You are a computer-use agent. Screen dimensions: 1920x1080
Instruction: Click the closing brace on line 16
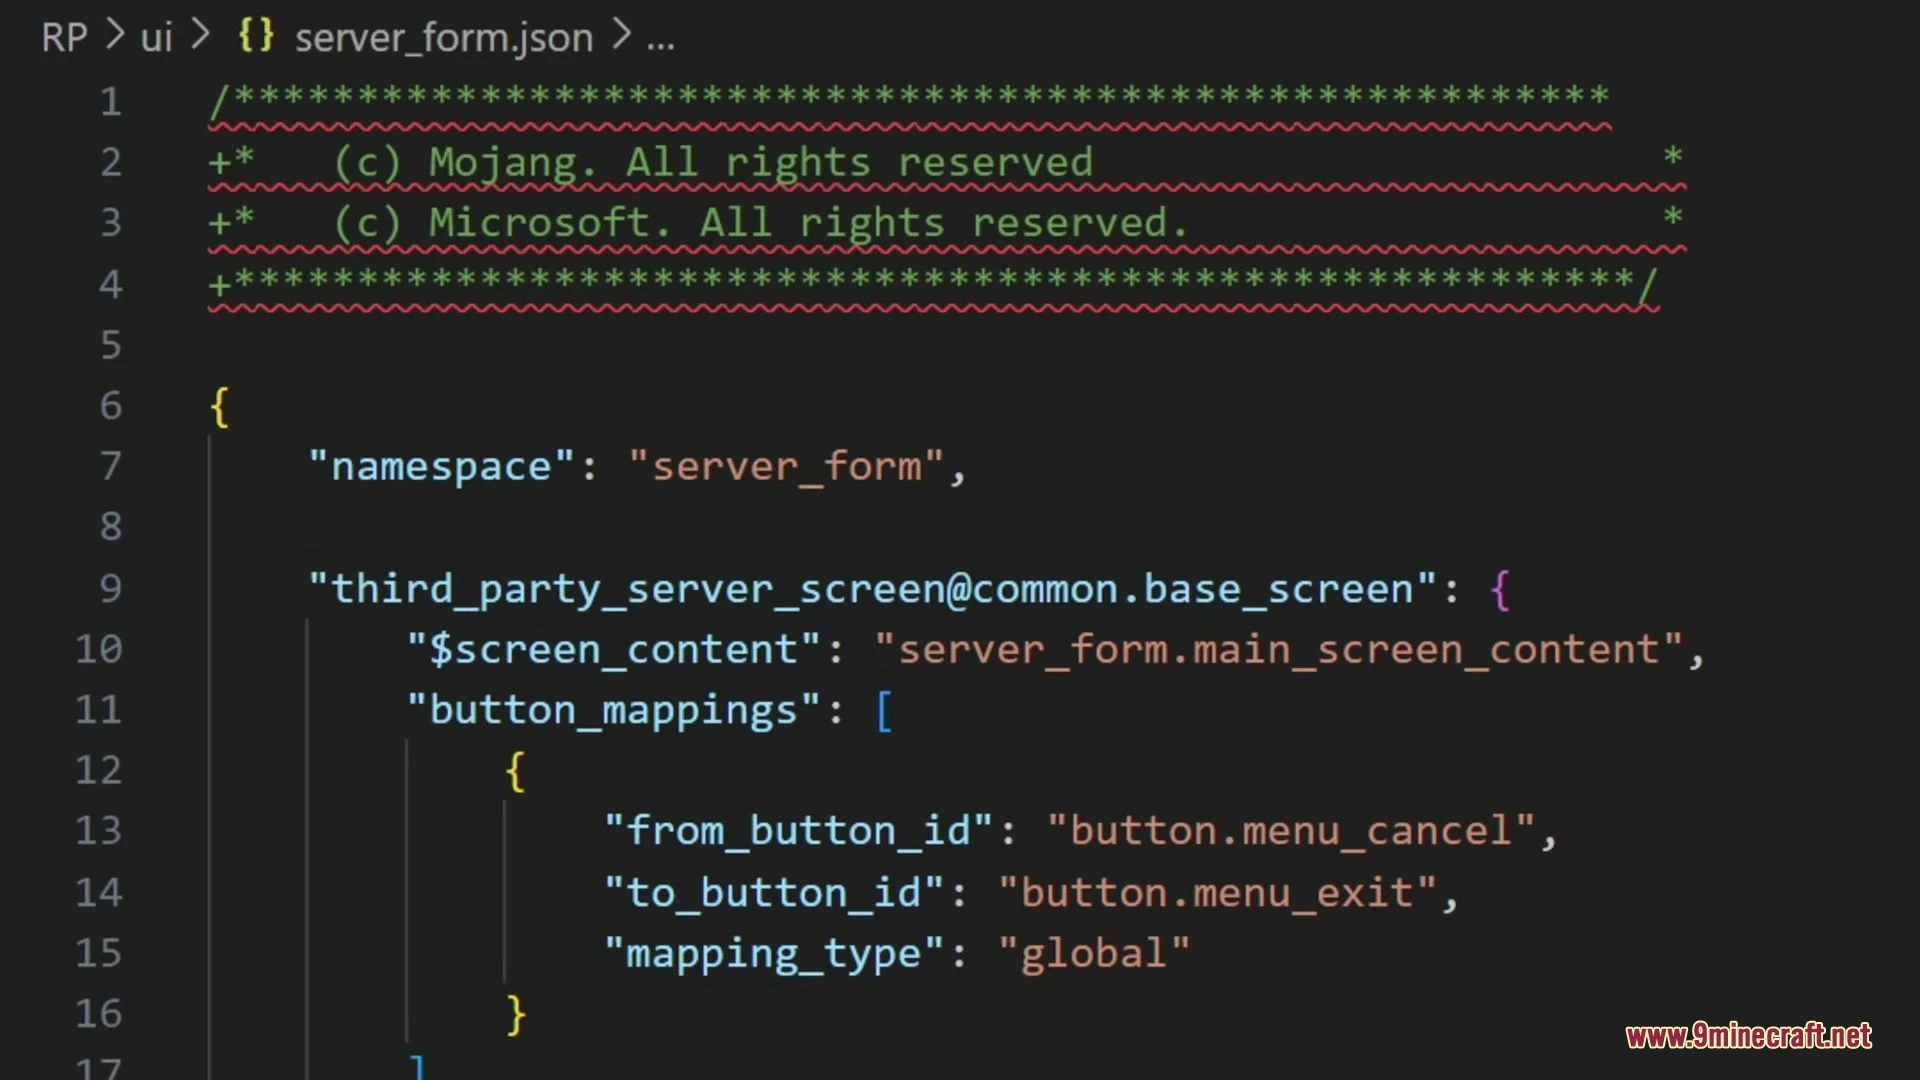pos(516,1015)
